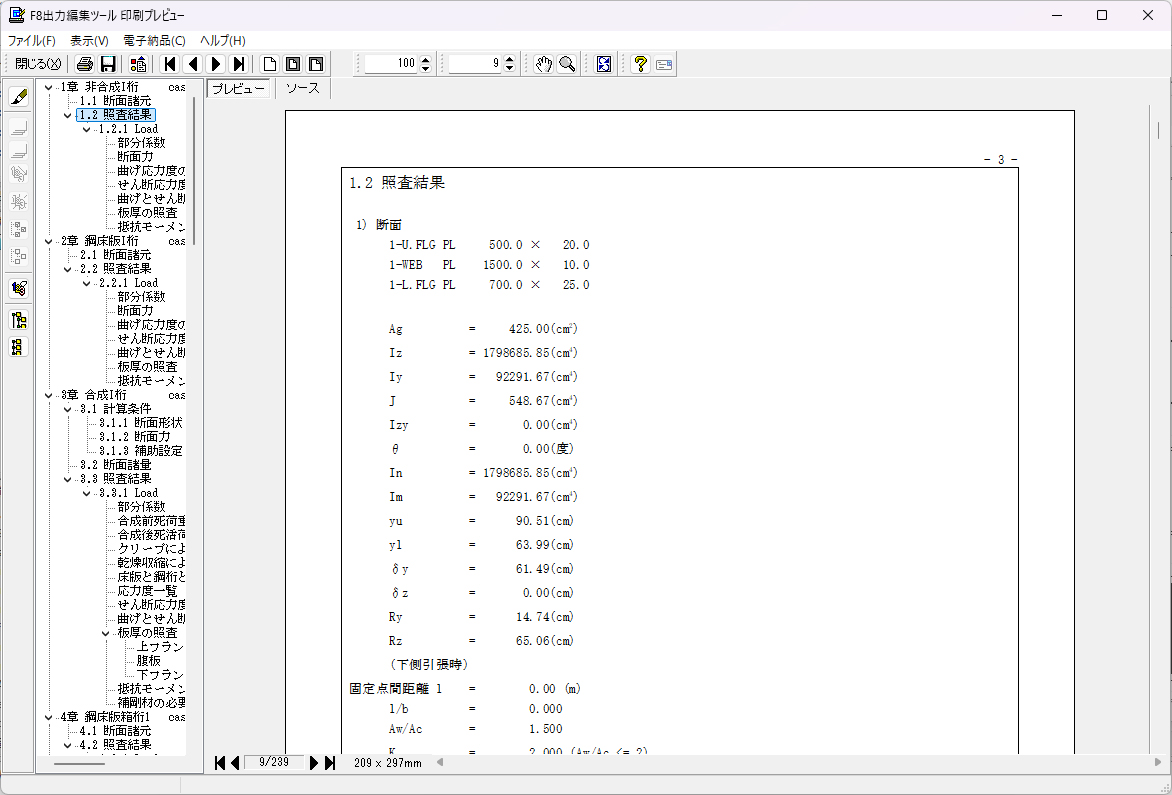Click the blue fit-to-window icon
Screen dimensions: 1172x795
pos(603,64)
